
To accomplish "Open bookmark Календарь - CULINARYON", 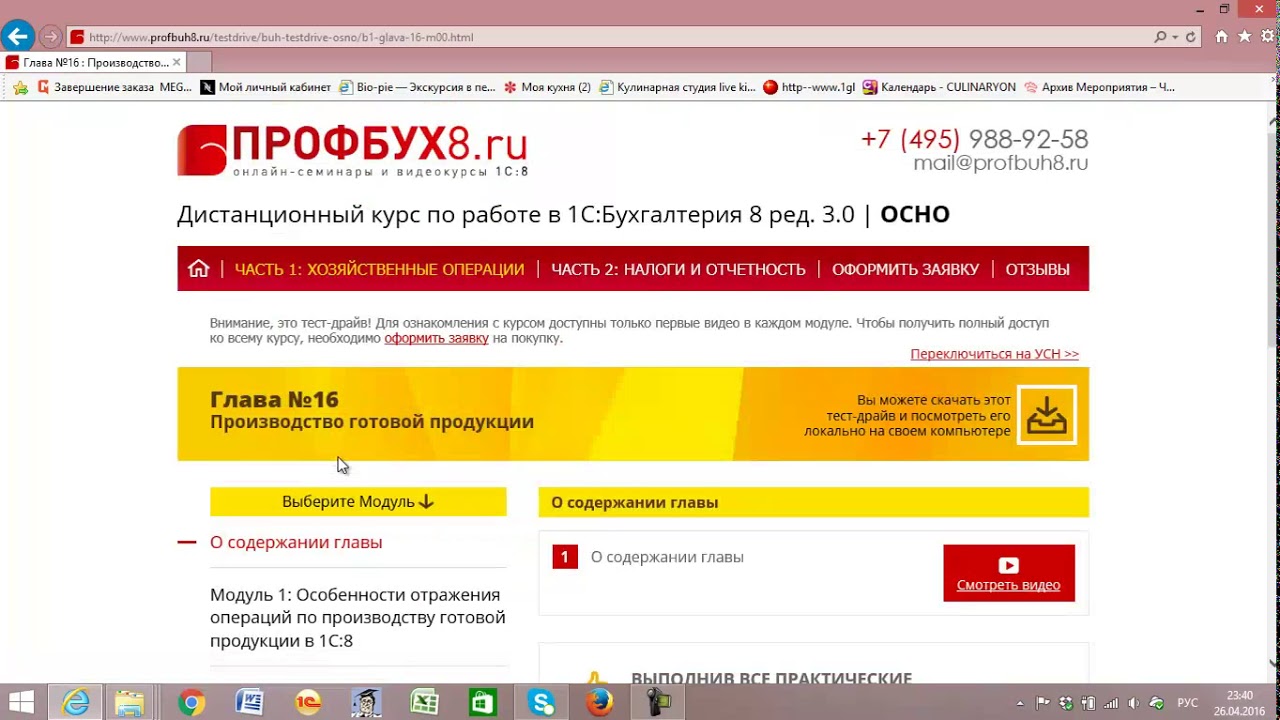I will [x=939, y=87].
